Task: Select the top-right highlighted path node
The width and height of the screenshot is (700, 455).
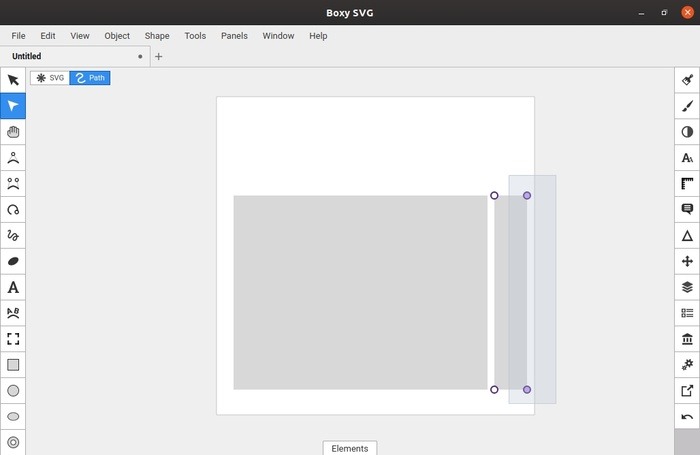Action: pos(527,196)
